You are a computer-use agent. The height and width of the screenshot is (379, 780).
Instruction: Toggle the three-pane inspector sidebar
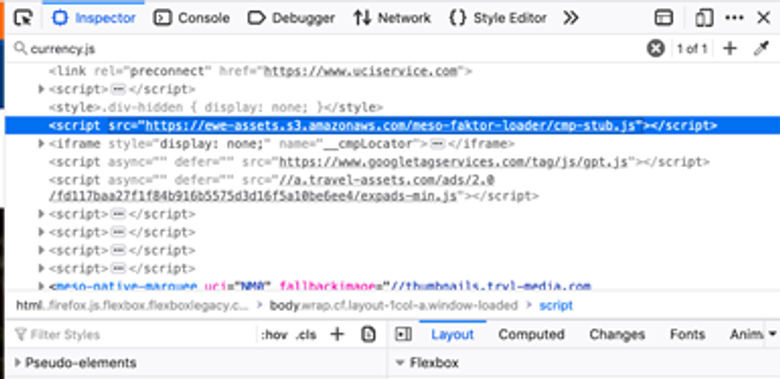pyautogui.click(x=403, y=334)
